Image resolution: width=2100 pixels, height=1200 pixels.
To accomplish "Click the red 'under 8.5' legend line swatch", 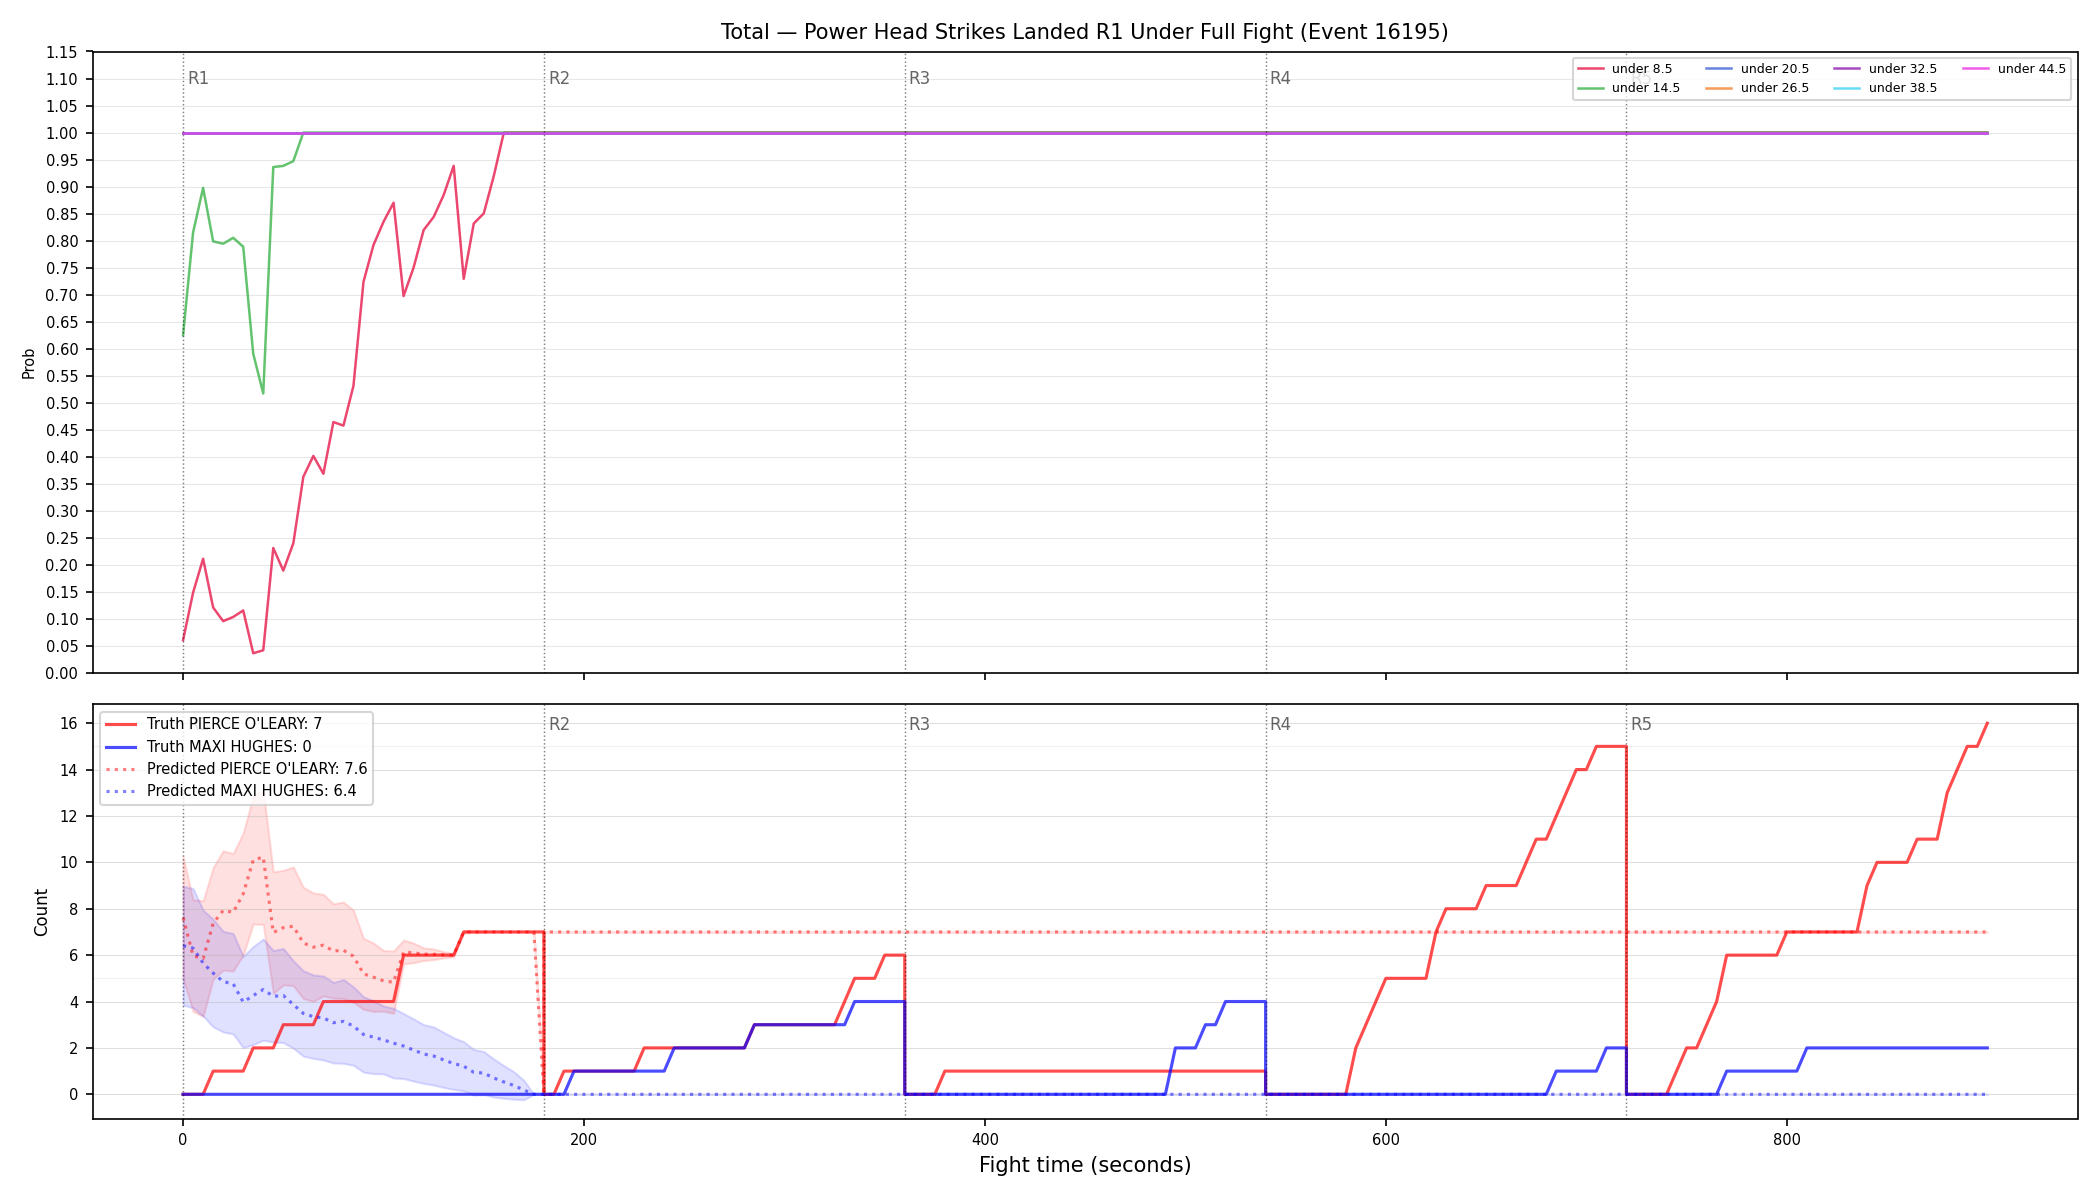I will (1591, 69).
